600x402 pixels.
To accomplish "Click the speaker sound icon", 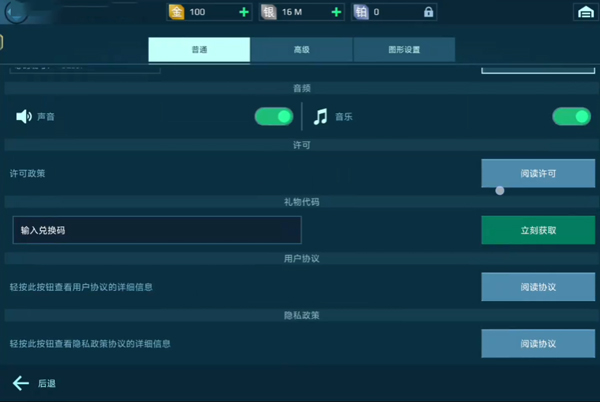I will click(x=24, y=117).
